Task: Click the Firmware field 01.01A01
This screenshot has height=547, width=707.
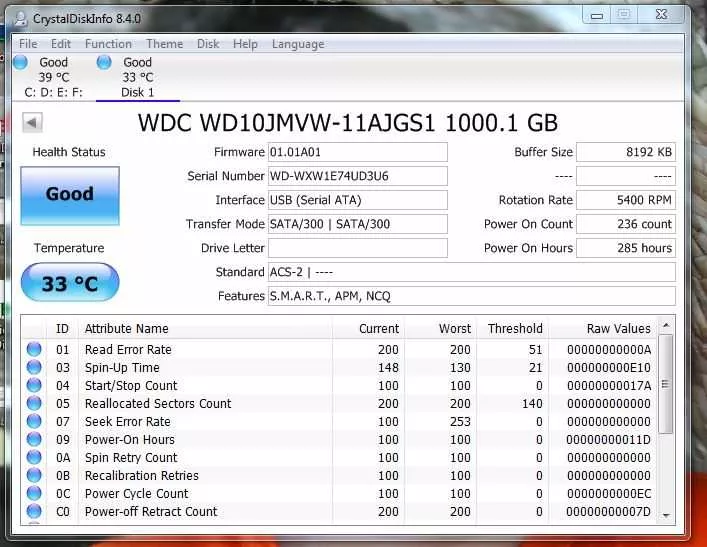Action: point(358,152)
